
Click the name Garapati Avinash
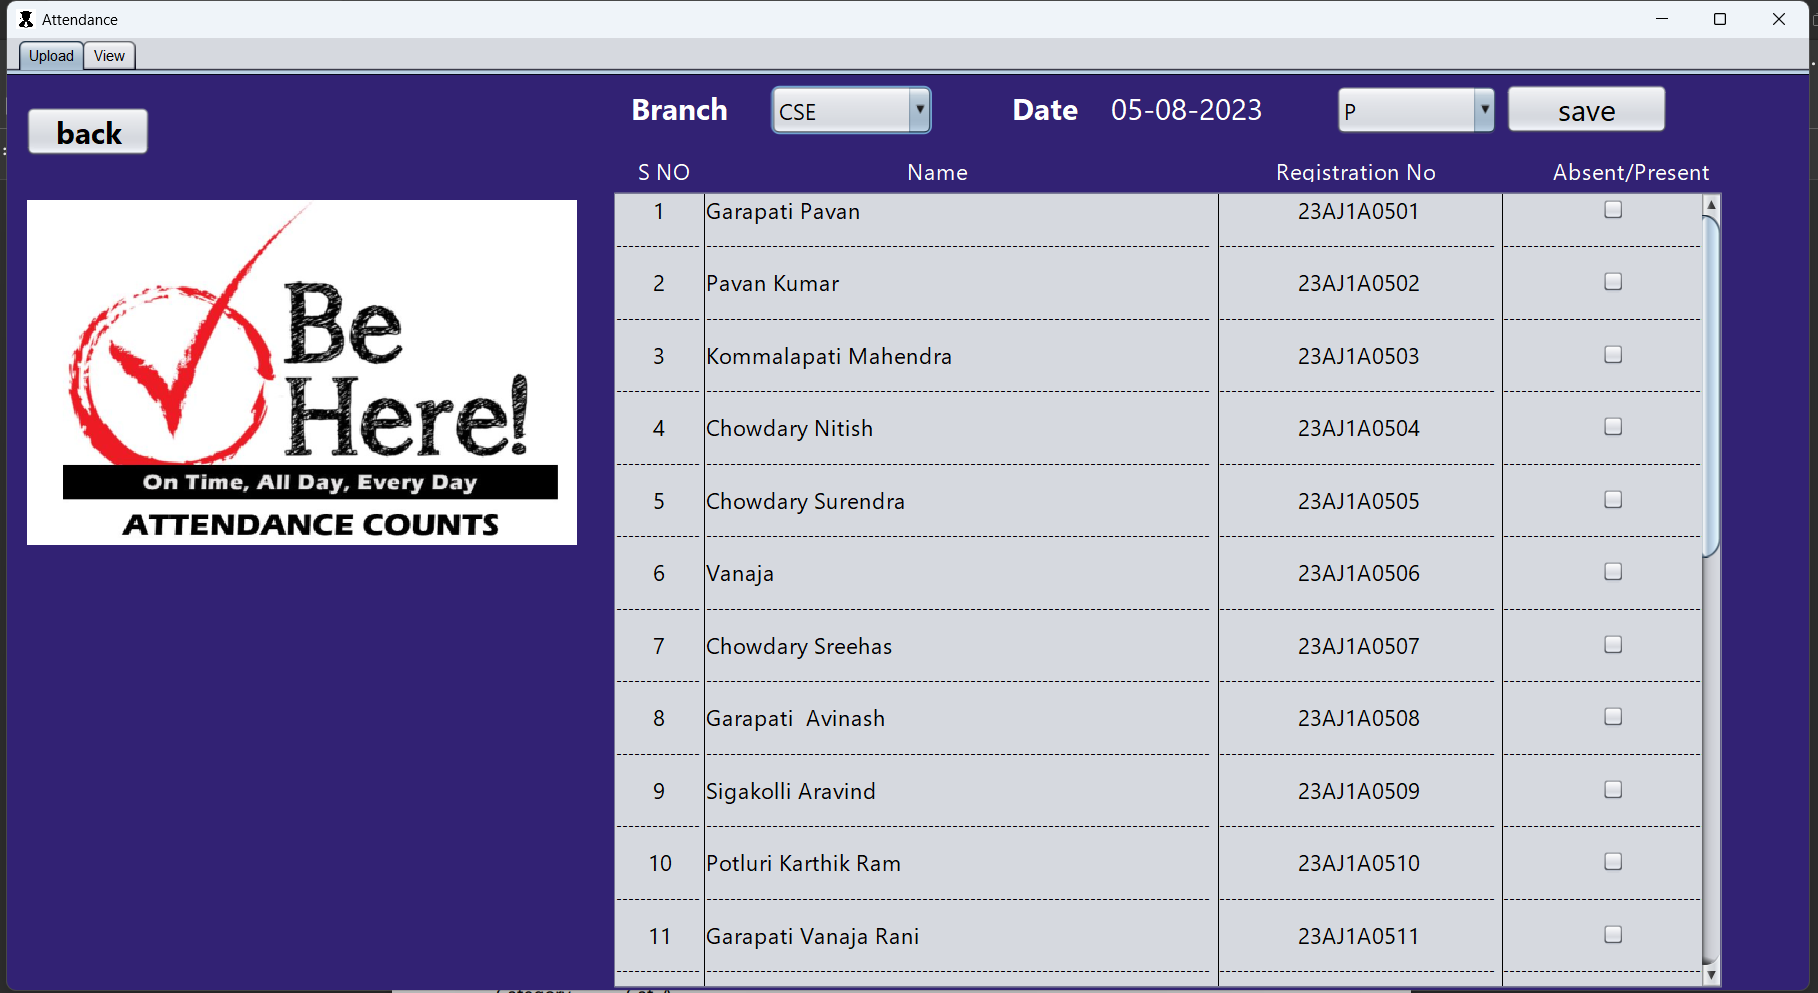[x=795, y=719]
